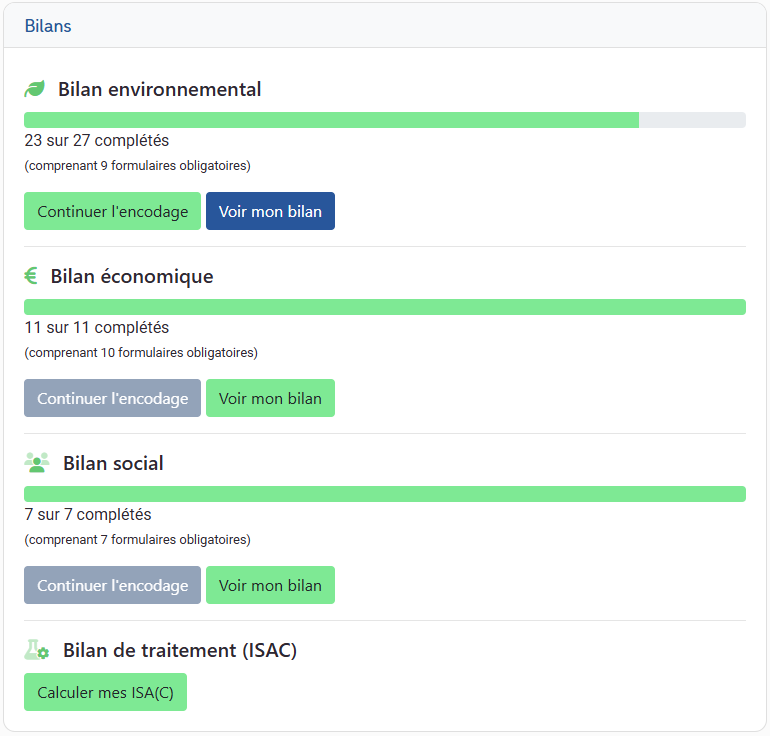Select the Bilan social heading
Screen dimensions: 770x736
(x=113, y=463)
